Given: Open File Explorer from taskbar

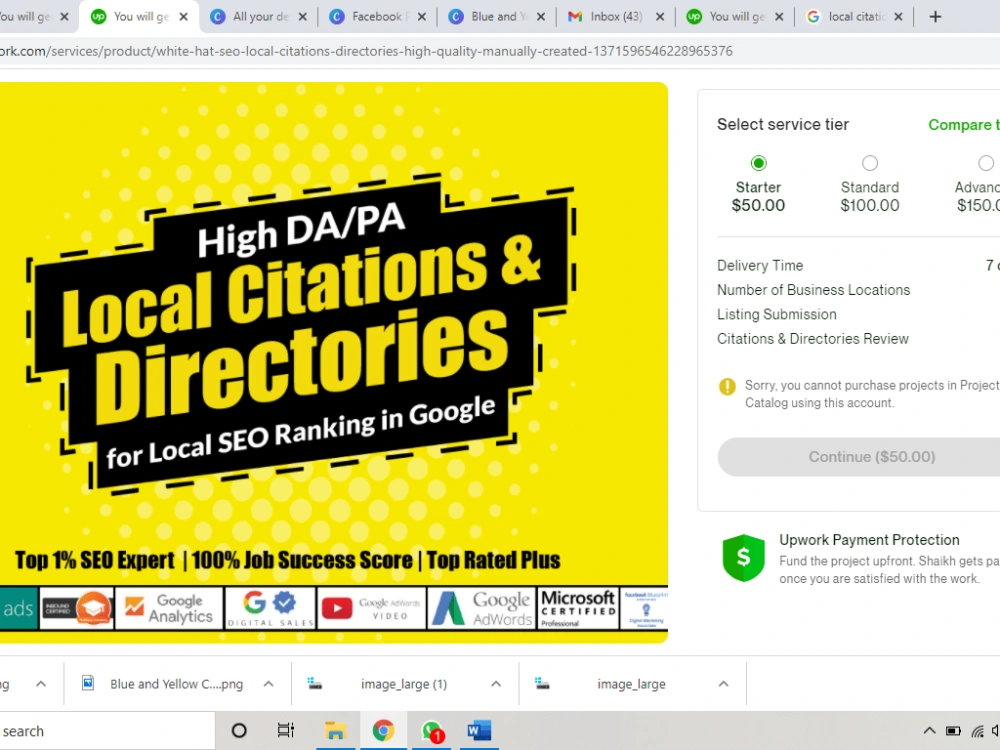Looking at the screenshot, I should [335, 731].
